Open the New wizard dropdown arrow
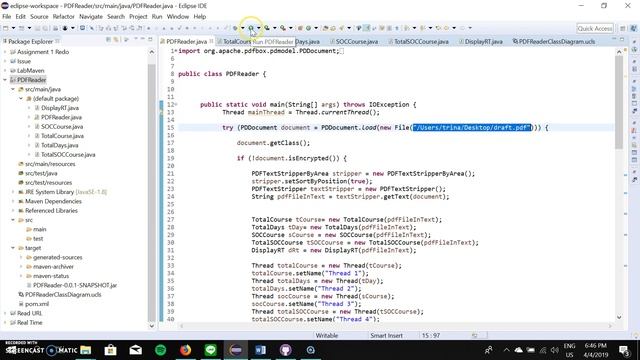The width and height of the screenshot is (640, 360). (x=13, y=28)
